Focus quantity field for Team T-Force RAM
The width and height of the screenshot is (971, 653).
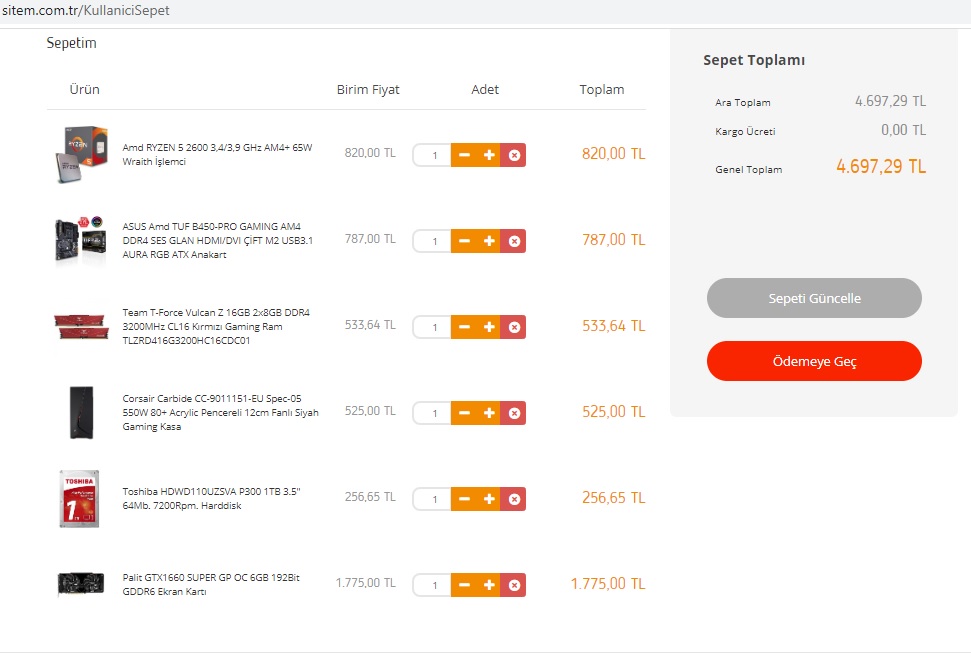coord(432,327)
